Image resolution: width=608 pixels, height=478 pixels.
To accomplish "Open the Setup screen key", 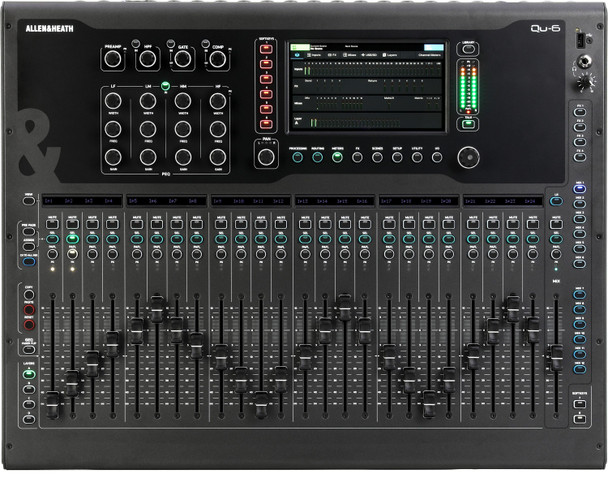I will 397,157.
